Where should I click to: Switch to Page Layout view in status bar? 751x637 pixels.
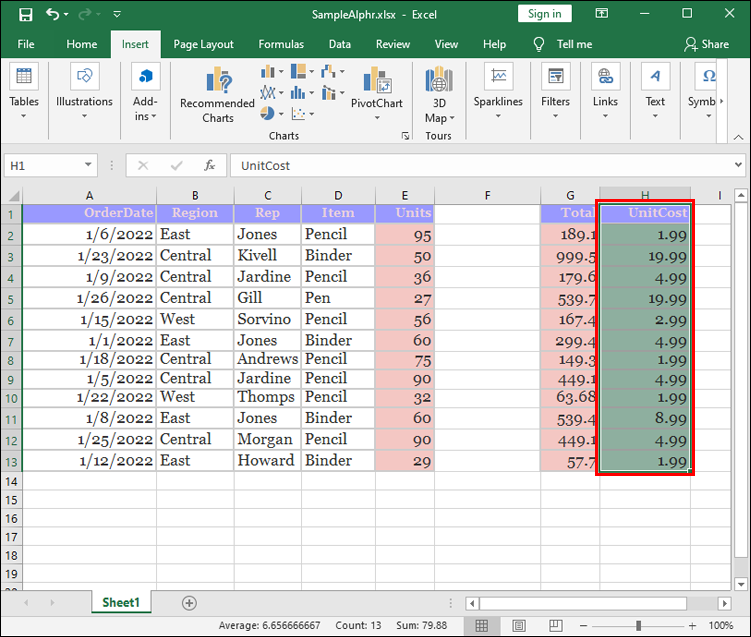pyautogui.click(x=517, y=626)
